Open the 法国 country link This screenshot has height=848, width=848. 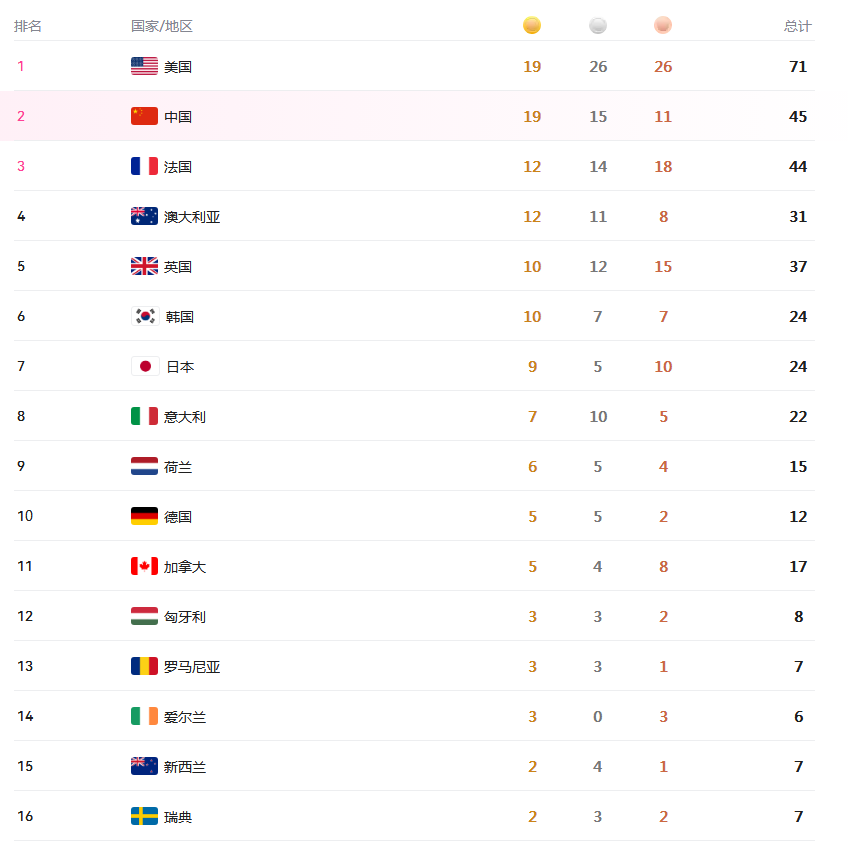coord(178,167)
